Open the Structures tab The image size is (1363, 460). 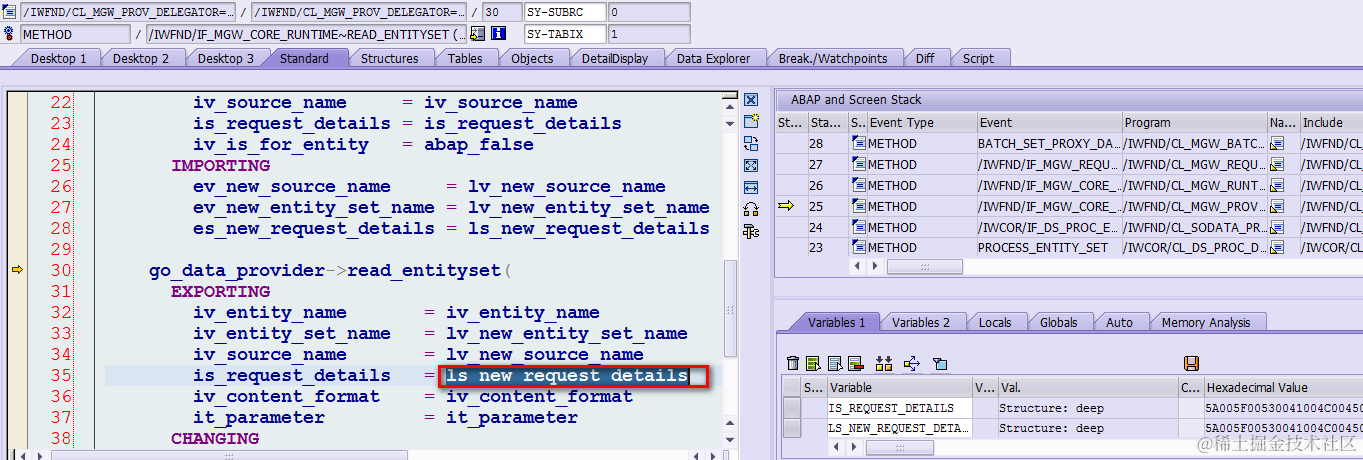pos(389,58)
